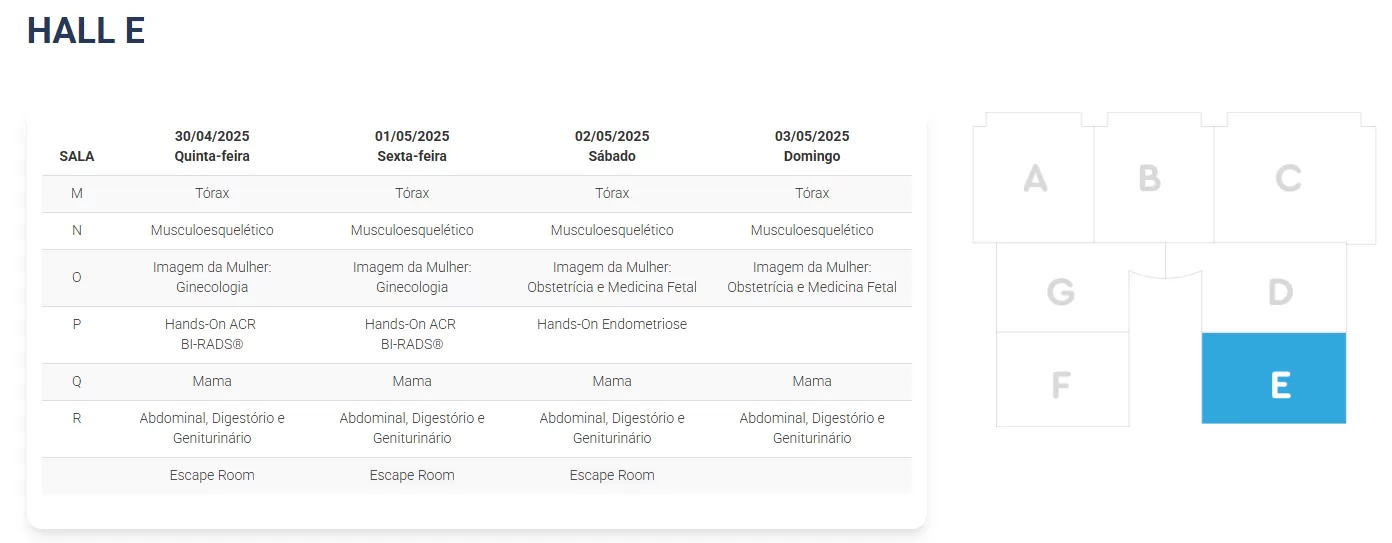This screenshot has height=543, width=1392.
Task: Select Hall C on the floor map
Action: click(1288, 179)
